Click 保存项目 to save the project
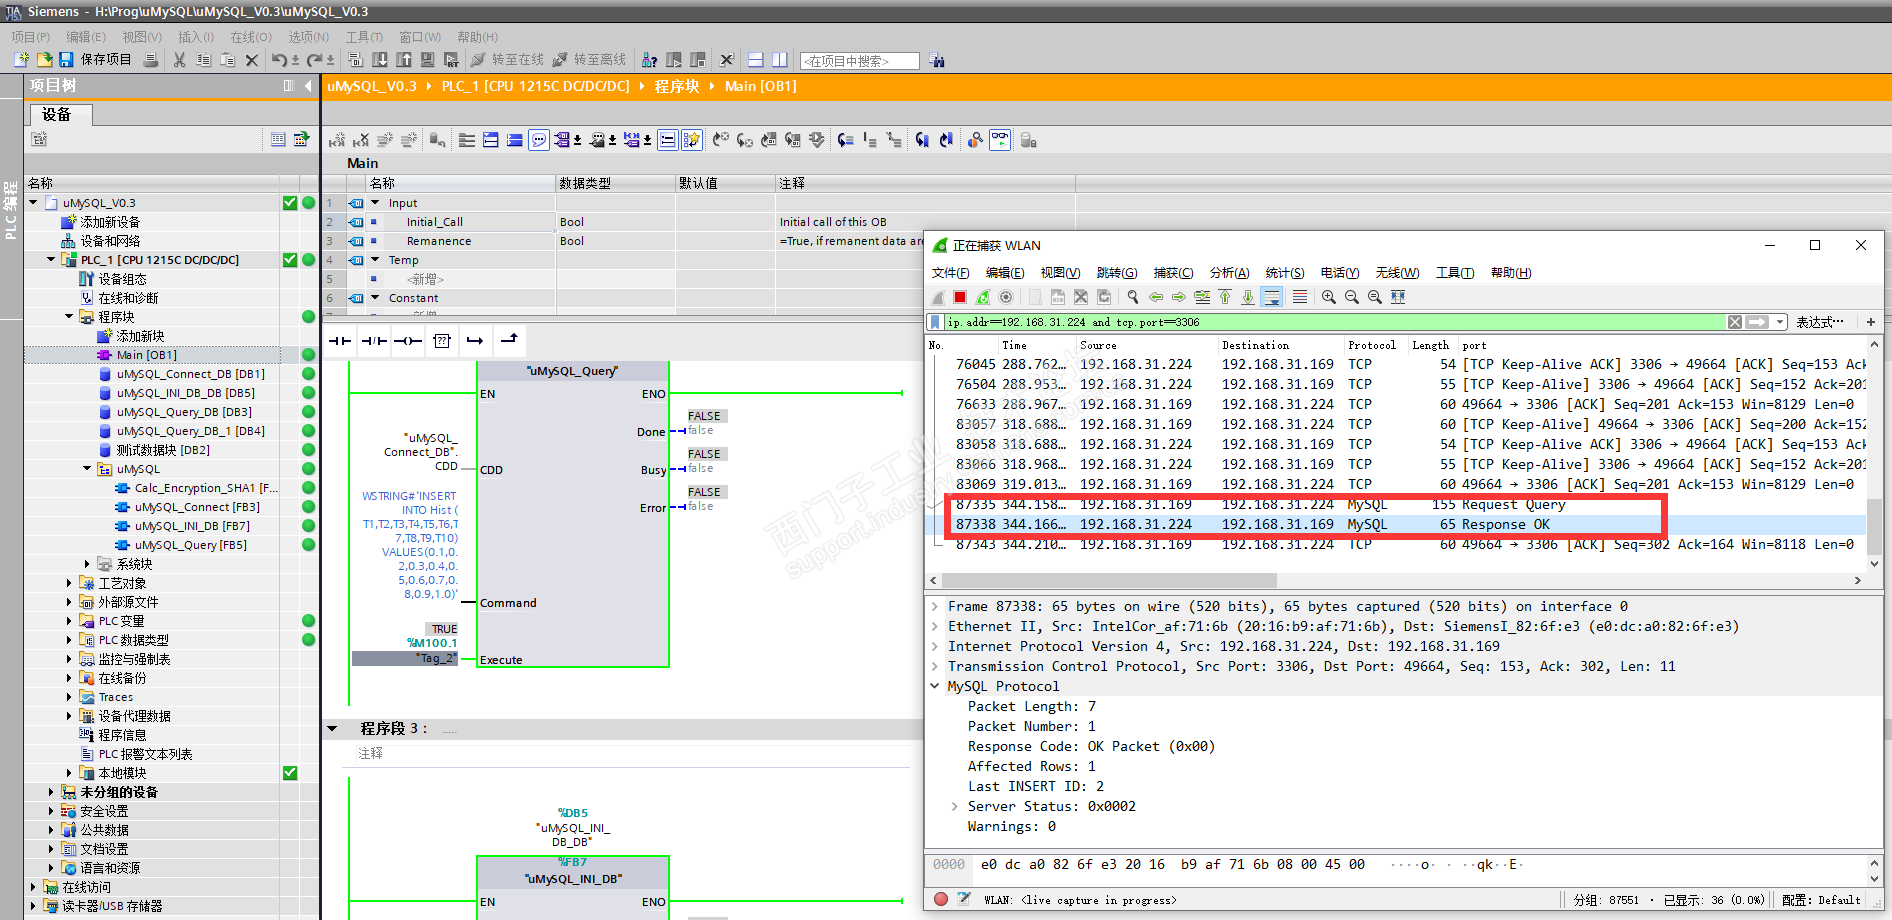Image resolution: width=1892 pixels, height=920 pixels. pyautogui.click(x=95, y=60)
